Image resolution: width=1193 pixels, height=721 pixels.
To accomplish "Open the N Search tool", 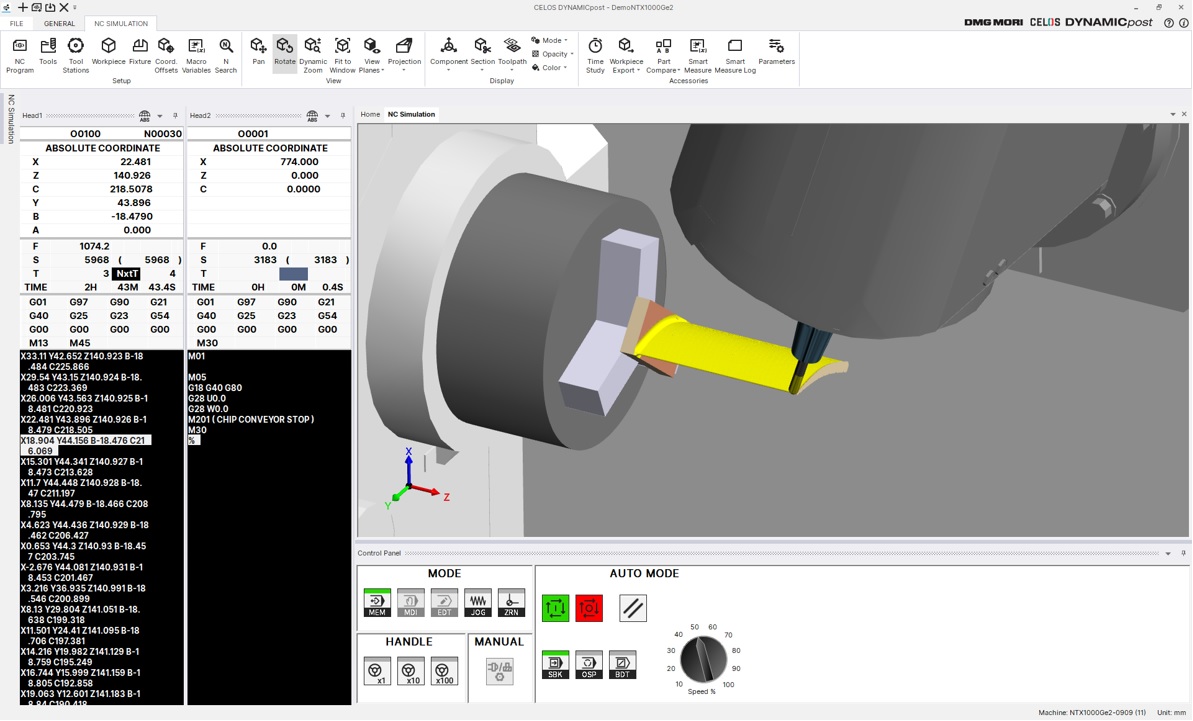I will (x=226, y=55).
